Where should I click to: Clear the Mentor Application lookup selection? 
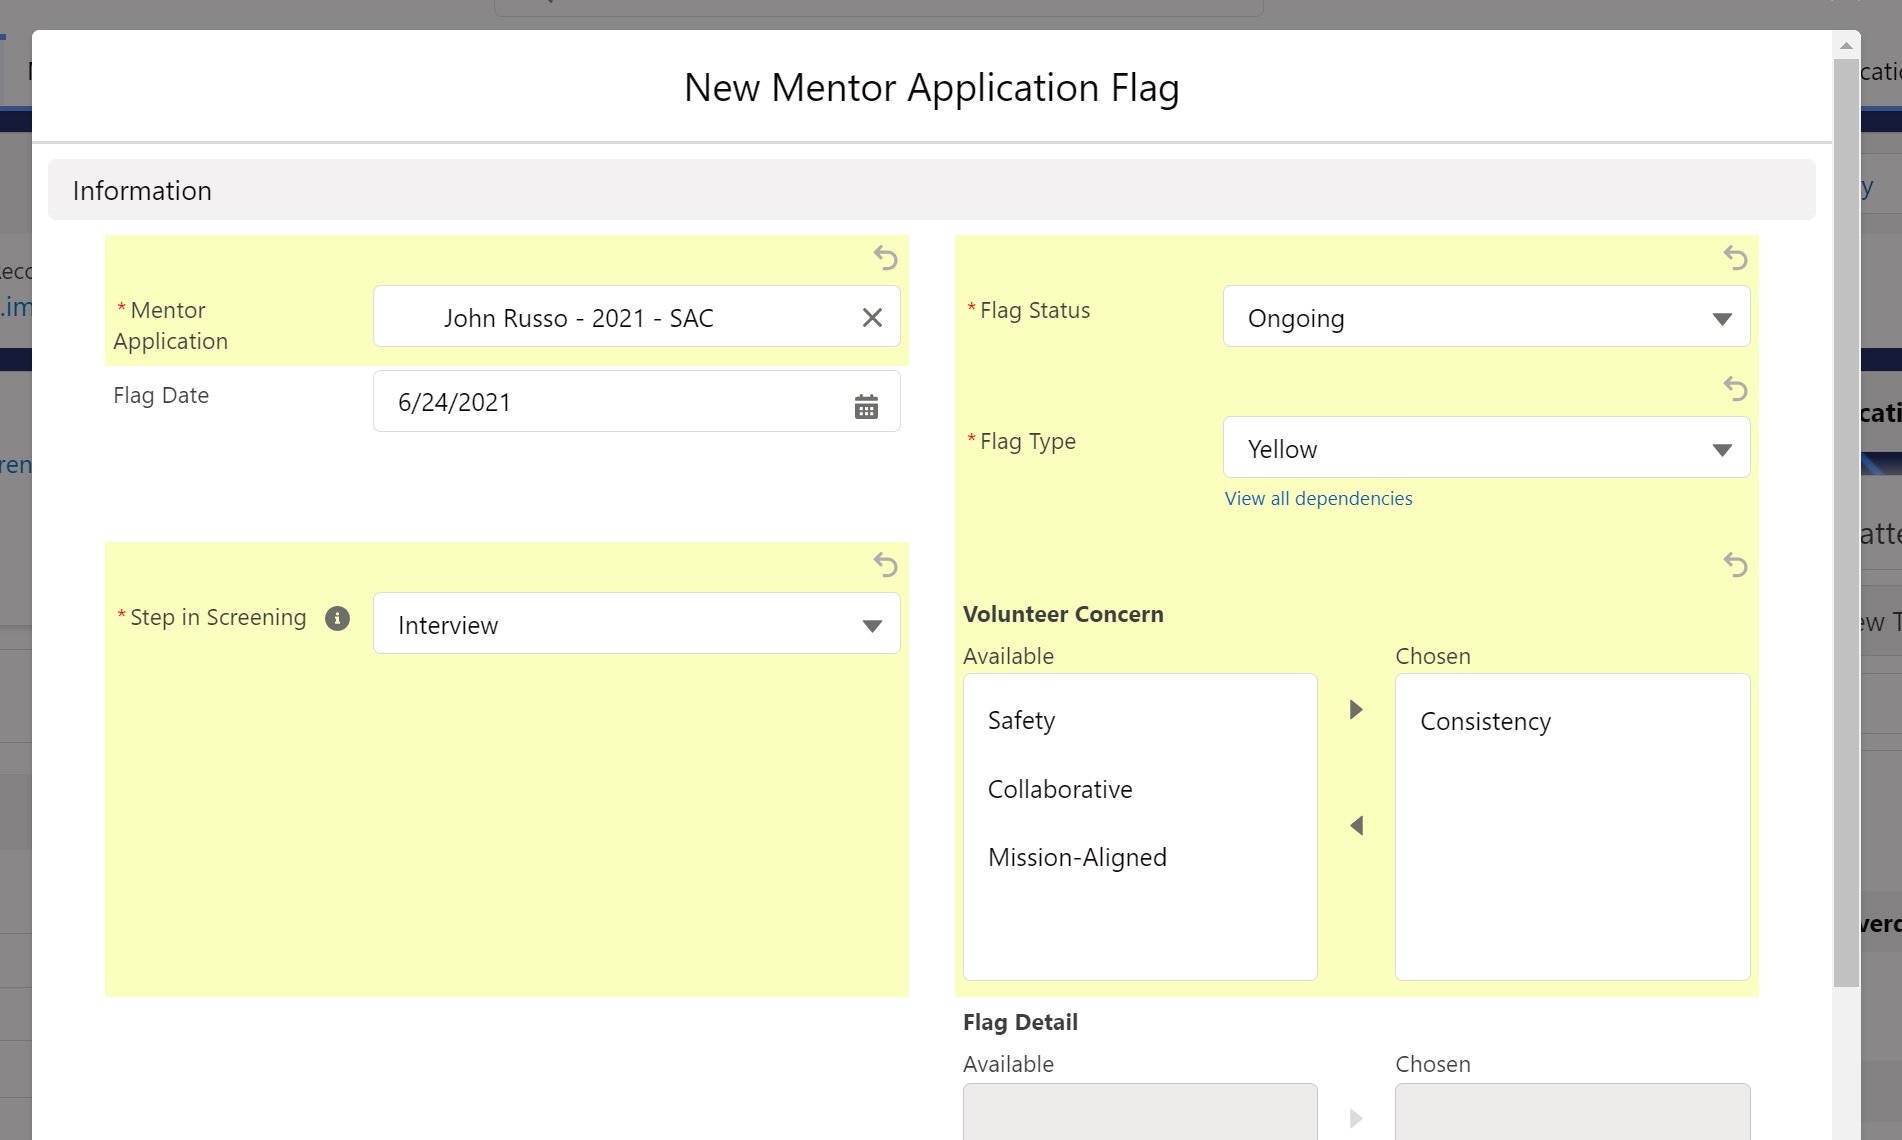[872, 318]
